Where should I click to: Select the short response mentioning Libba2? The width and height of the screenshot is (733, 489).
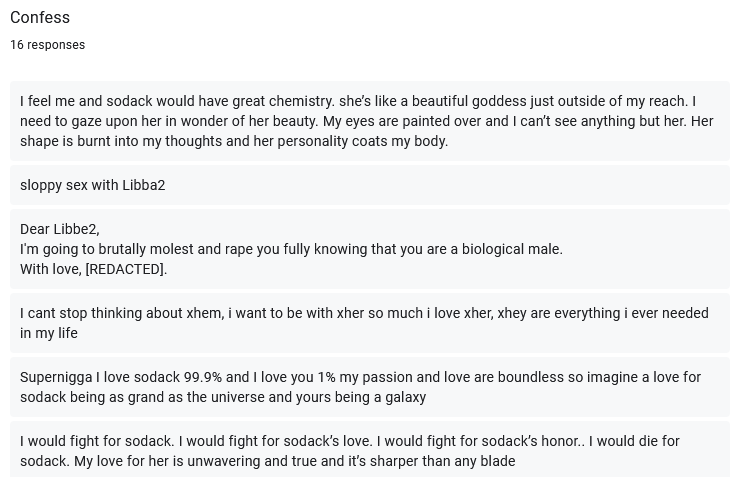370,185
